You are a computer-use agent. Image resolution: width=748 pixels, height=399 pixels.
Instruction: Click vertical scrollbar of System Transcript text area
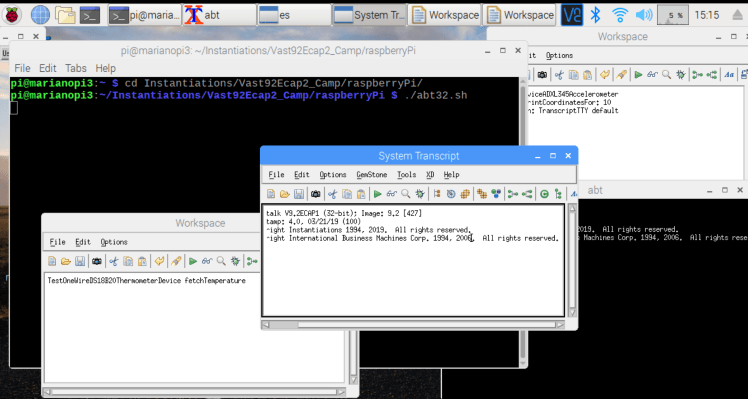573,260
